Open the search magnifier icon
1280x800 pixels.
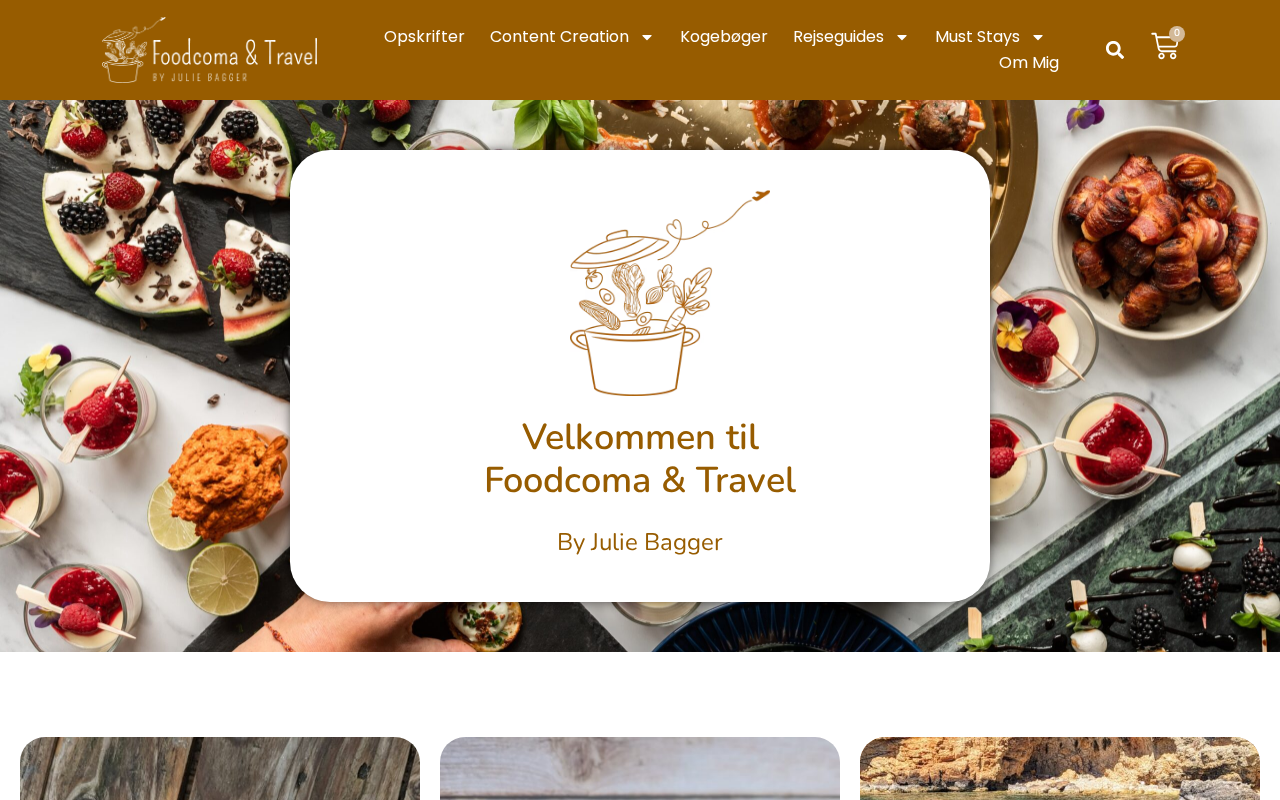1115,50
